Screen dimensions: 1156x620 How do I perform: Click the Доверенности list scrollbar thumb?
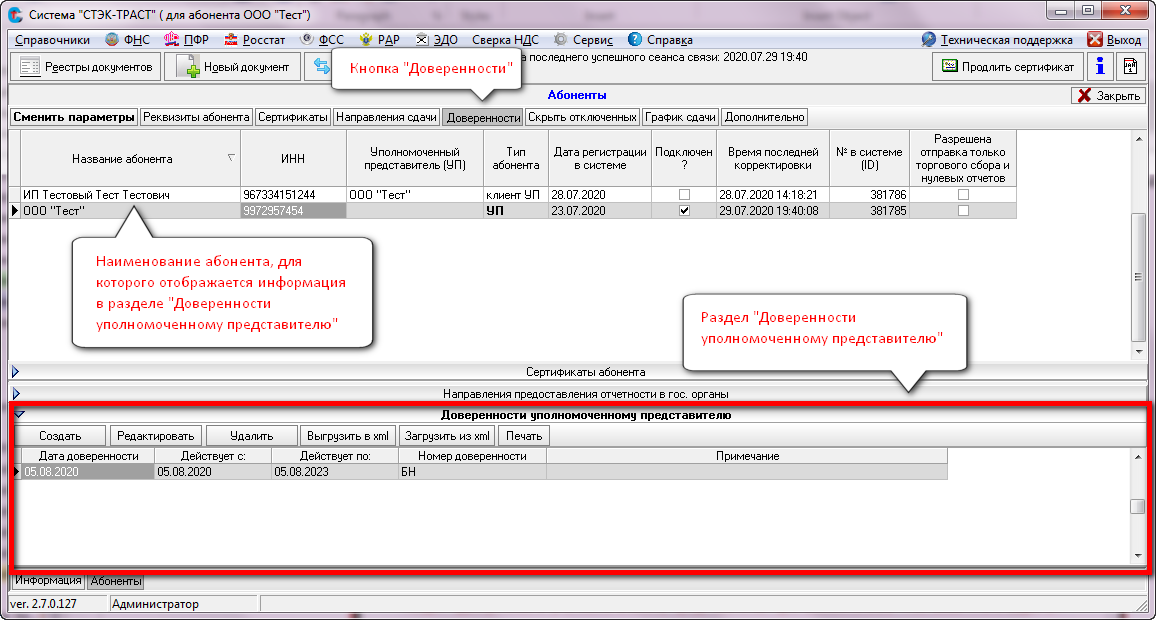point(1138,506)
